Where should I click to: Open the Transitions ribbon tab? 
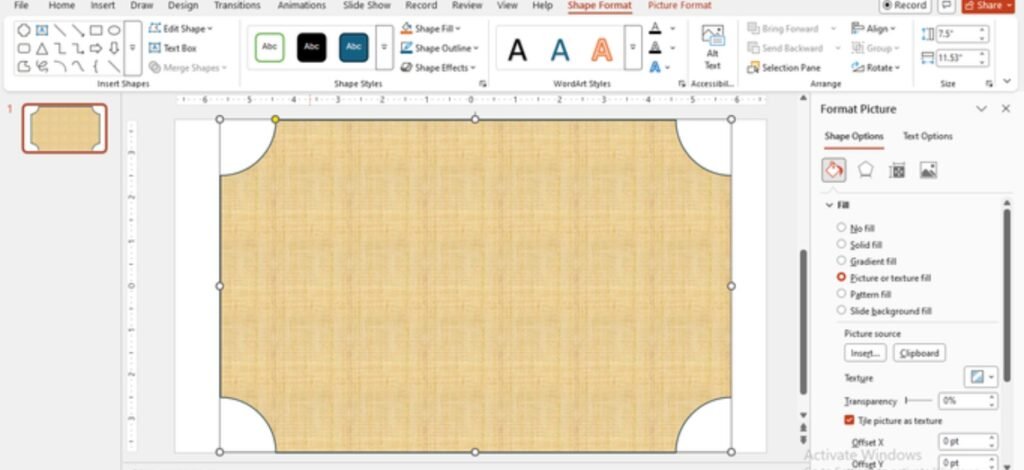237,5
